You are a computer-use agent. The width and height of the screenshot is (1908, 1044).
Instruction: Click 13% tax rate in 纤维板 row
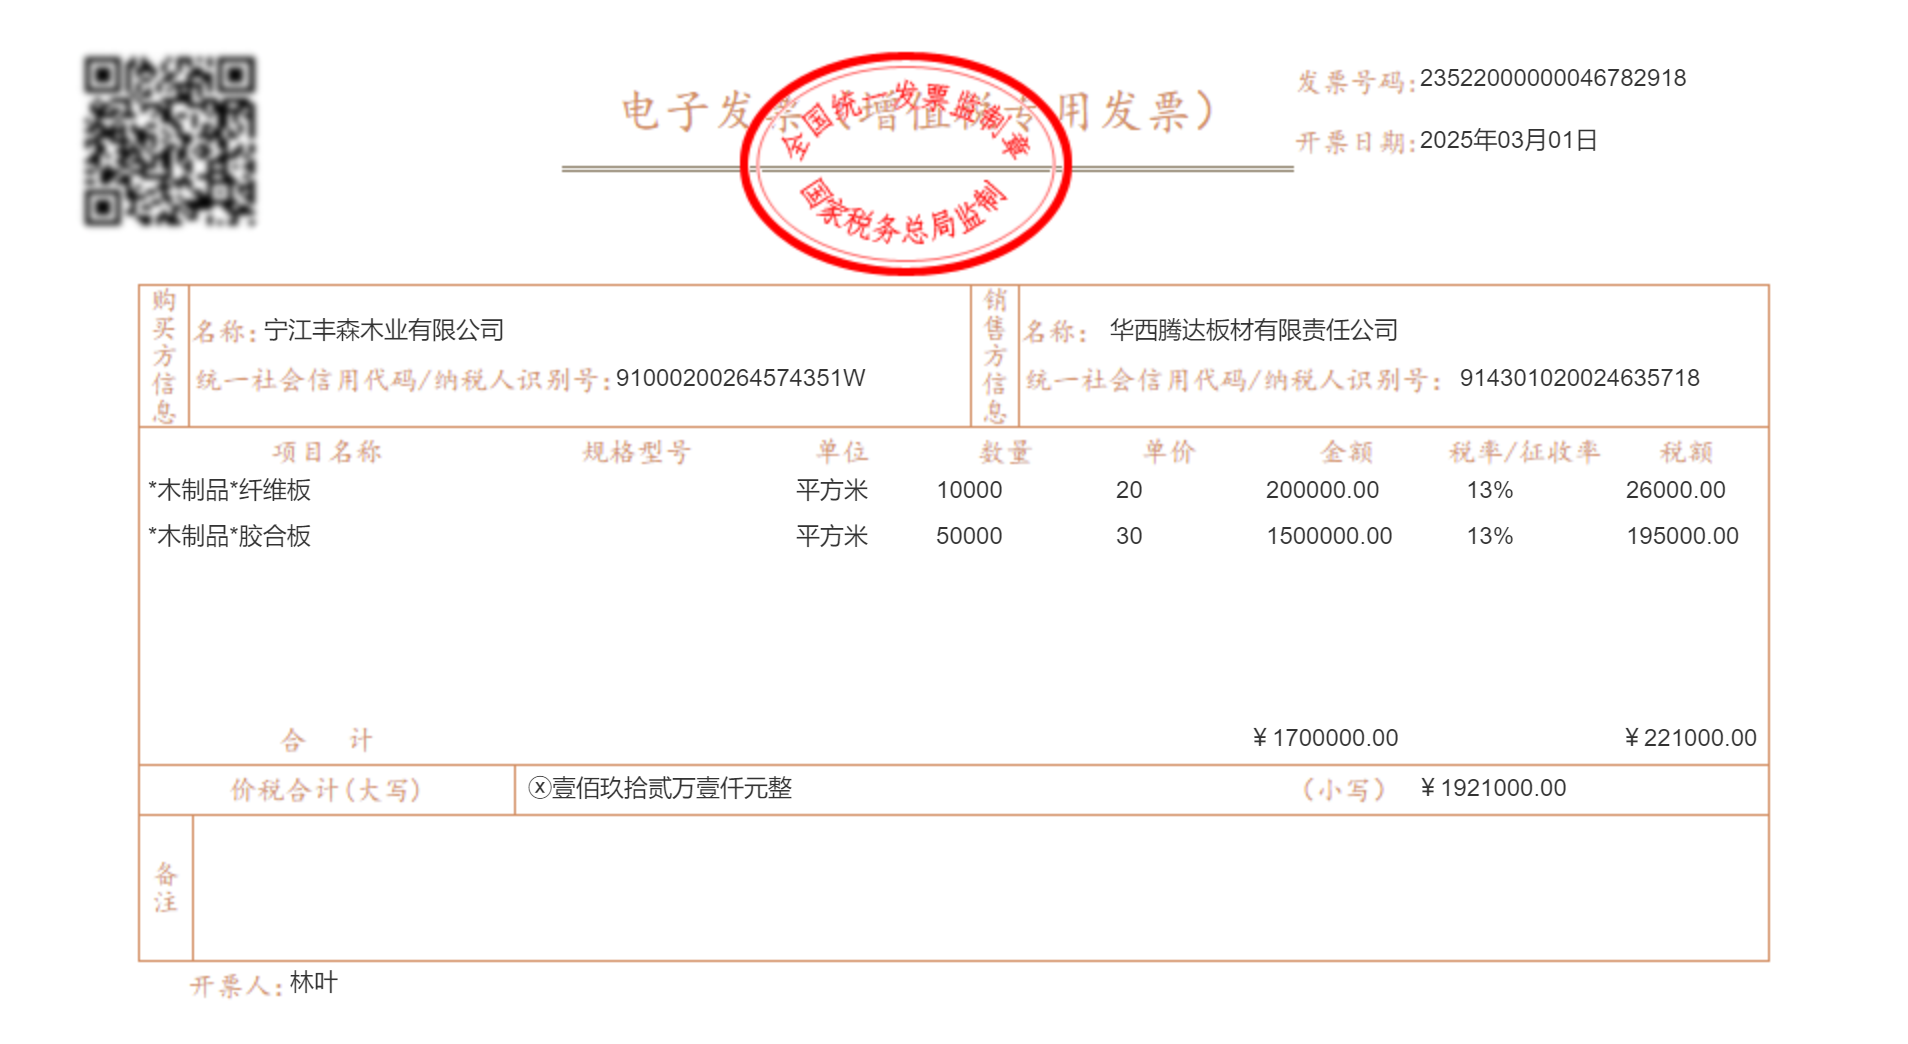pos(1490,490)
